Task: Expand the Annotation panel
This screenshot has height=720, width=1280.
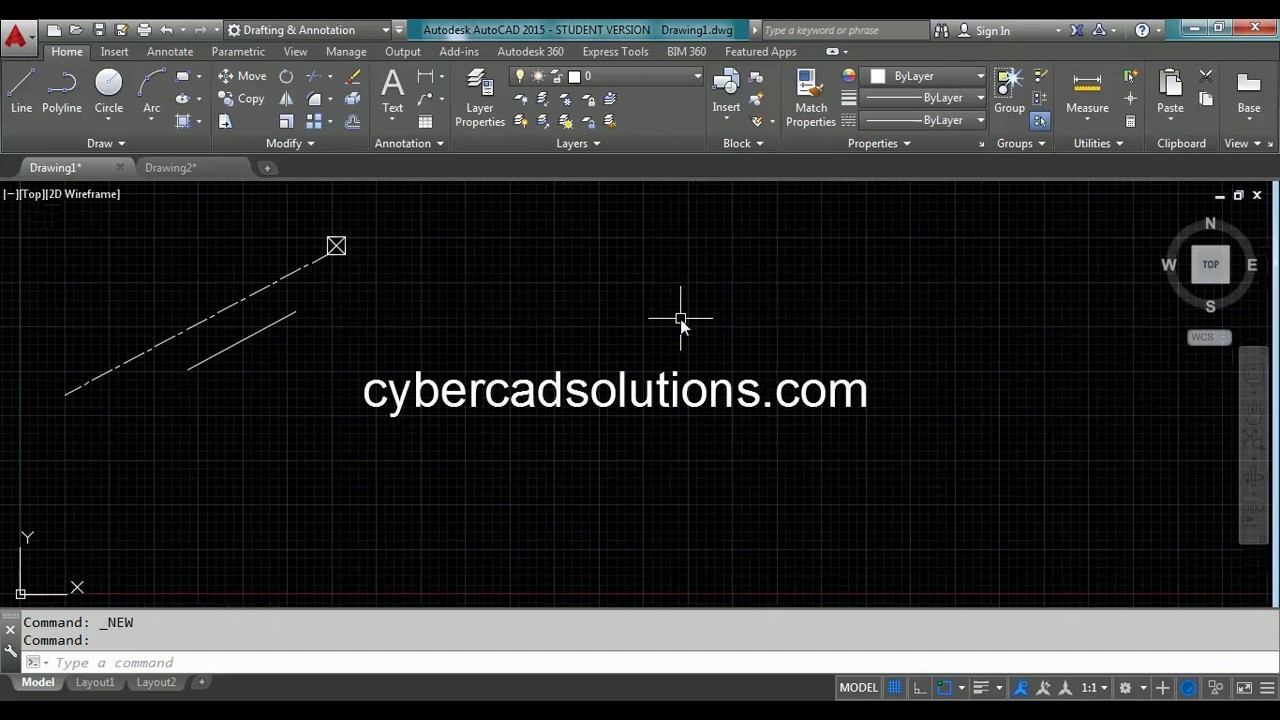Action: point(409,143)
